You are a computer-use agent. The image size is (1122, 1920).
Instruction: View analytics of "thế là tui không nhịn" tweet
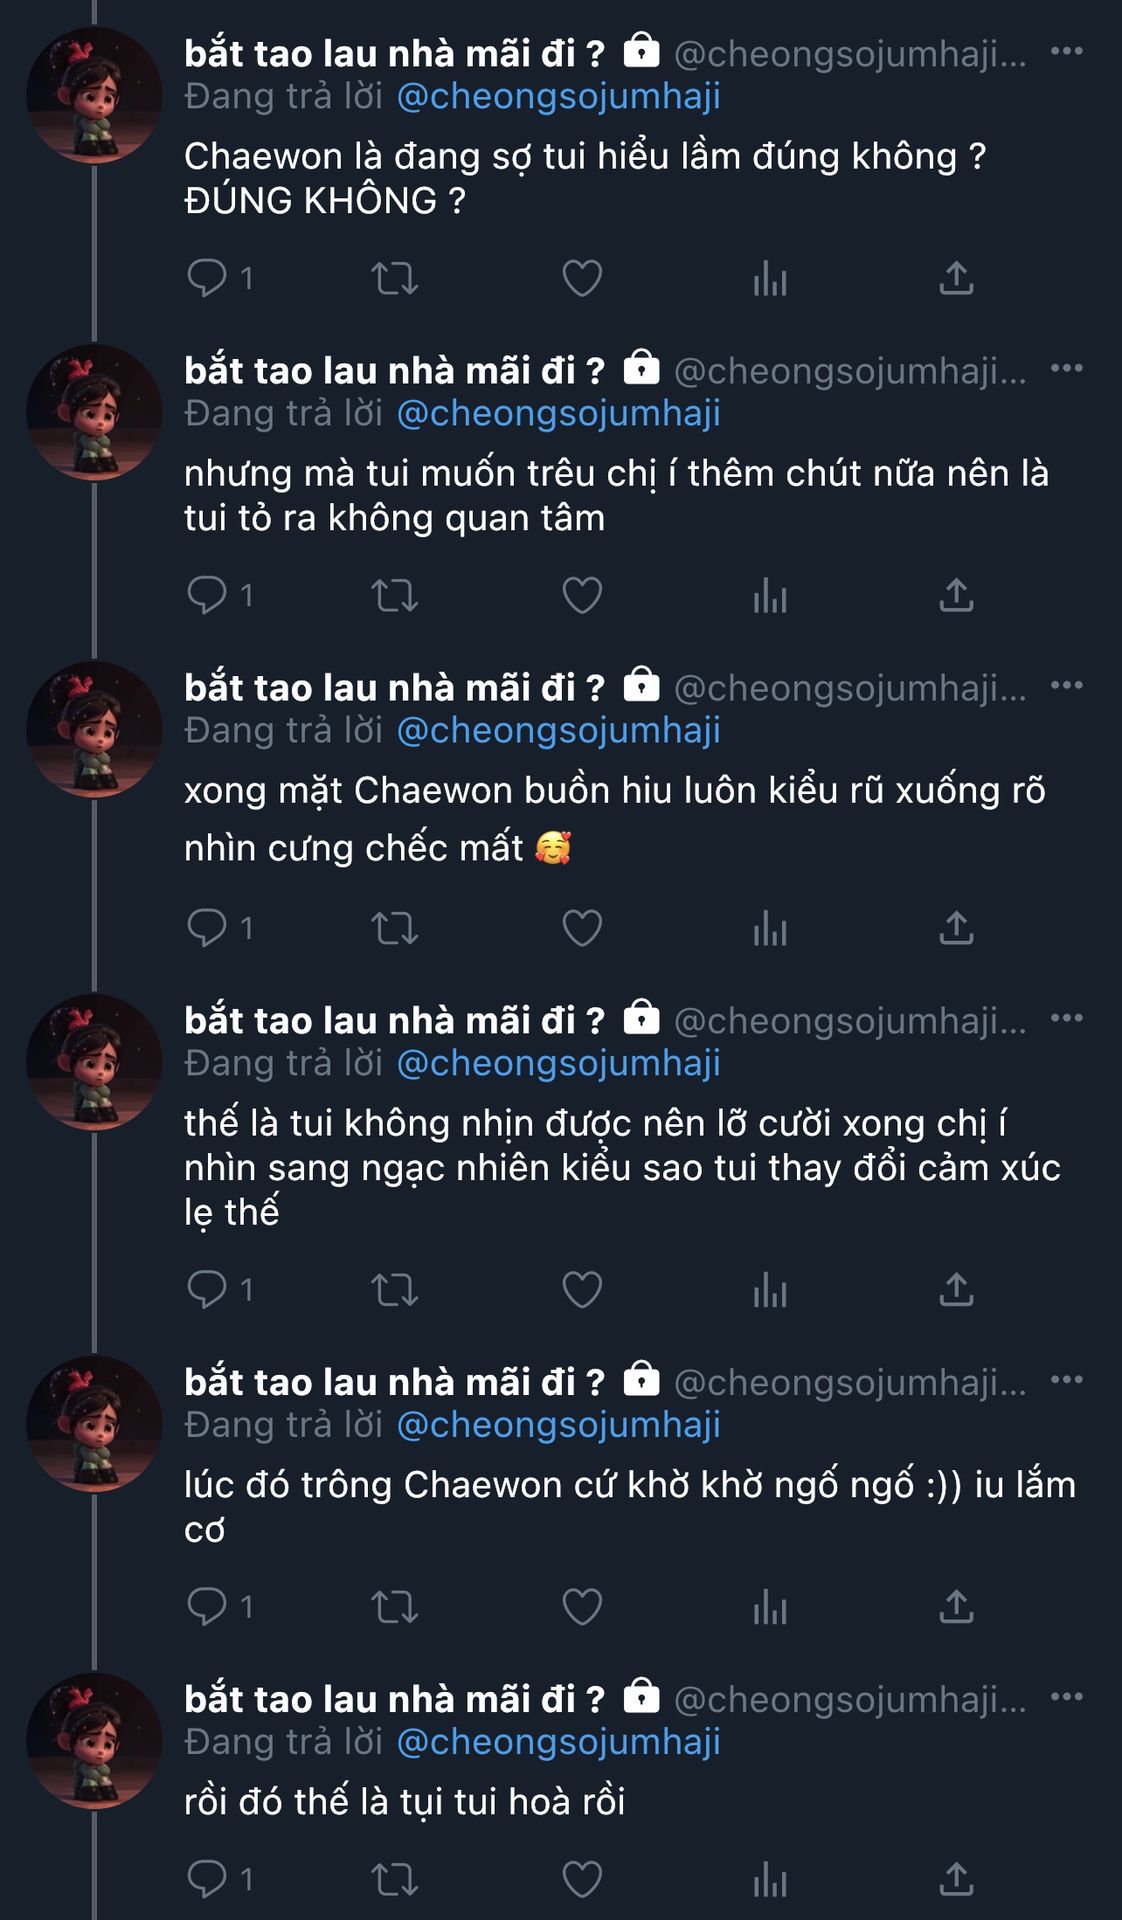[770, 1290]
